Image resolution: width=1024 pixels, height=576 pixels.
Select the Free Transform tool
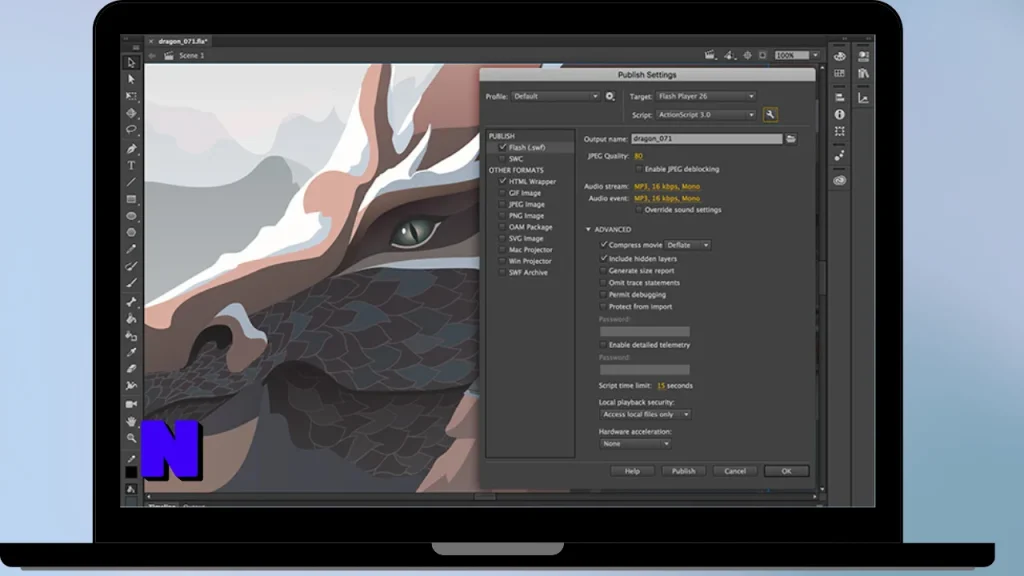tap(131, 96)
